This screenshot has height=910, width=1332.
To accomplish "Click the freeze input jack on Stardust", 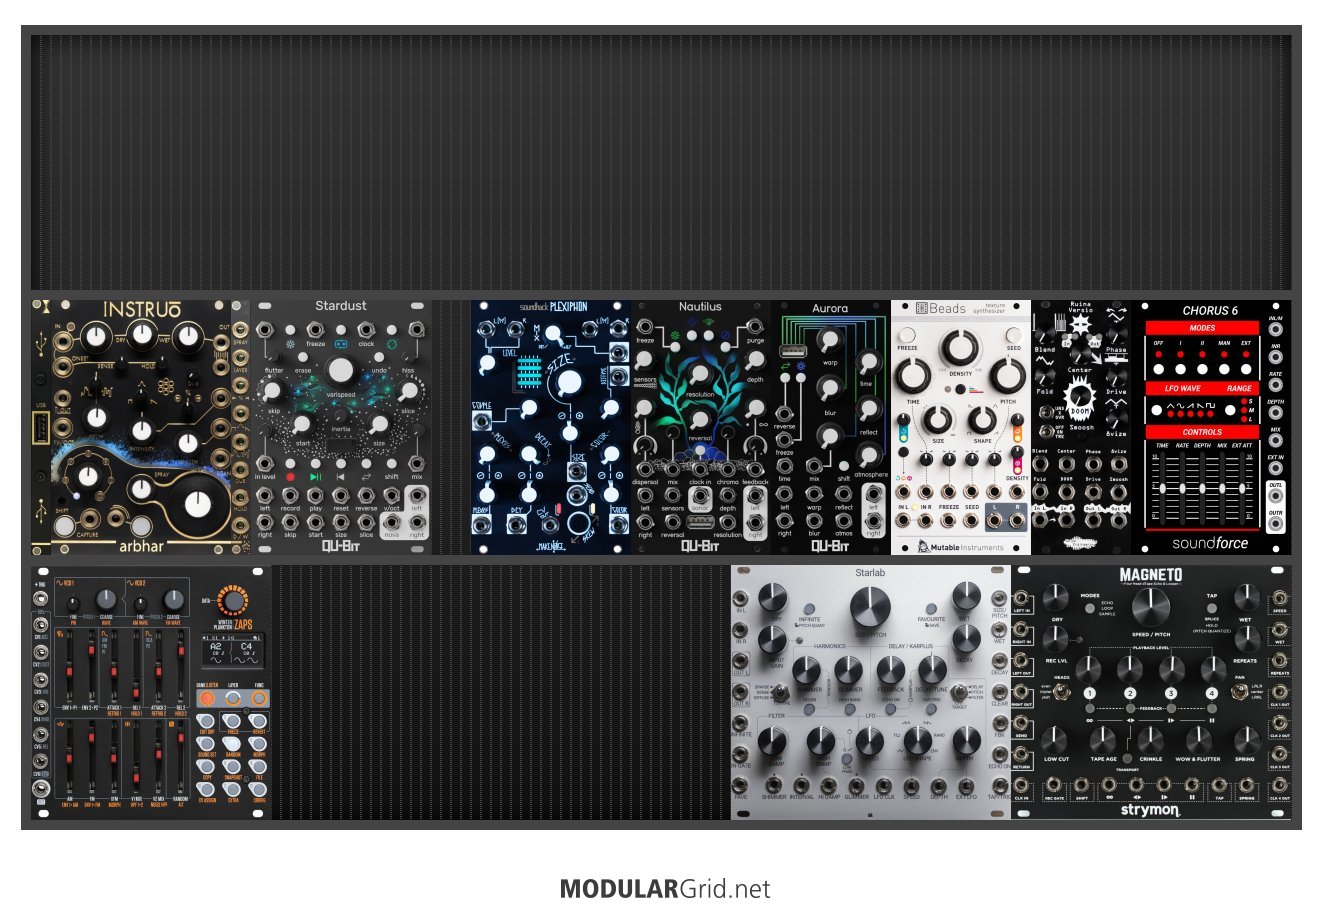I will click(315, 329).
